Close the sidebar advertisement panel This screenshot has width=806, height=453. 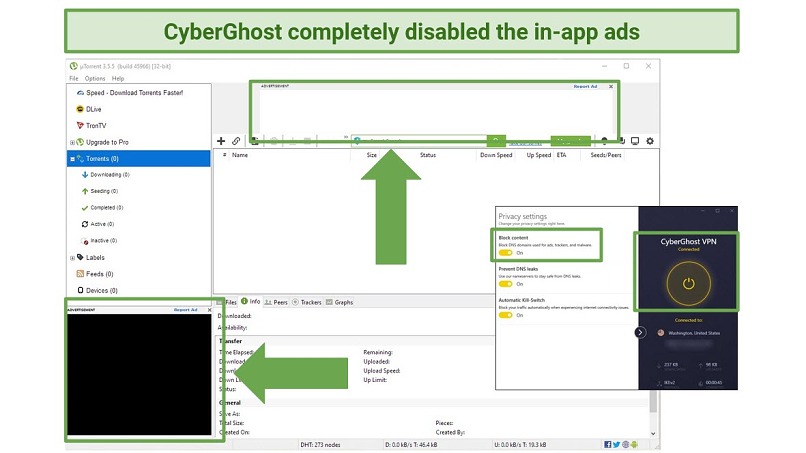pos(209,310)
